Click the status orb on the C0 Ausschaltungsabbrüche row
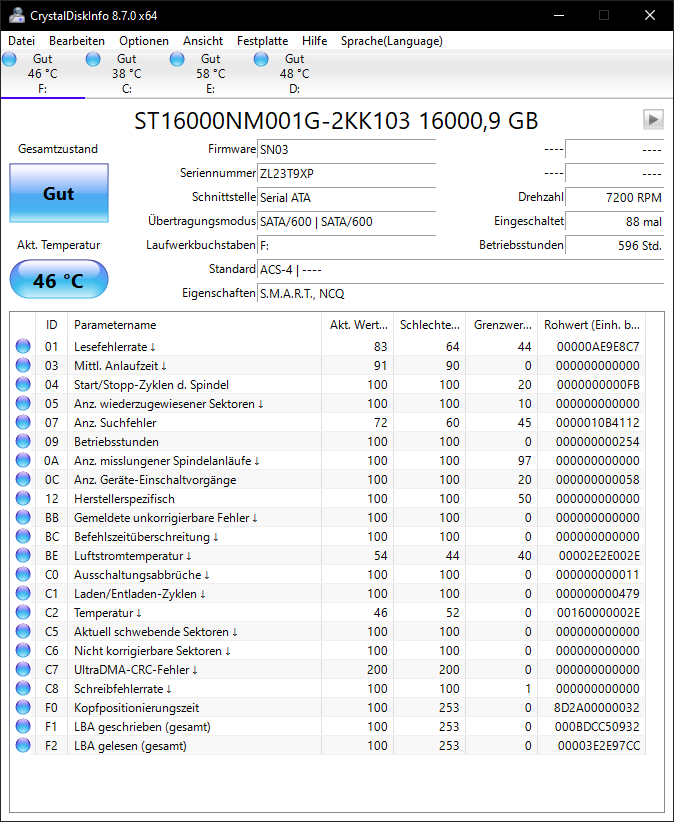The width and height of the screenshot is (674, 822). pos(23,574)
